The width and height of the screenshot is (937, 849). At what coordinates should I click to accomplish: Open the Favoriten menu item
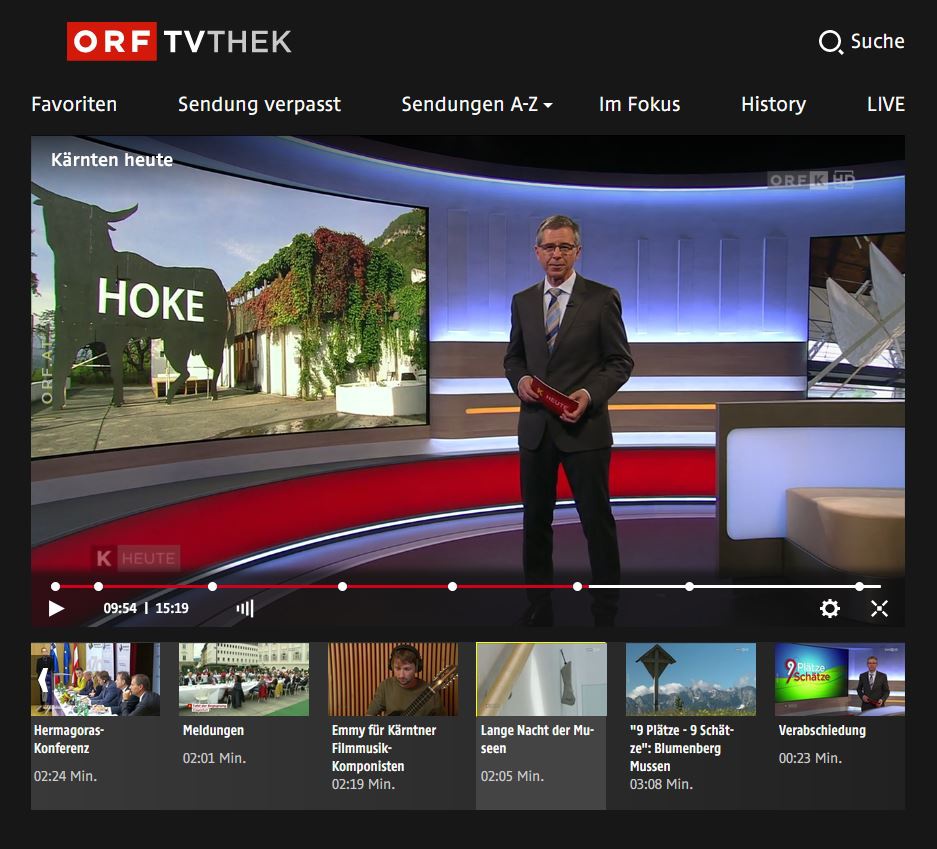pyautogui.click(x=74, y=104)
